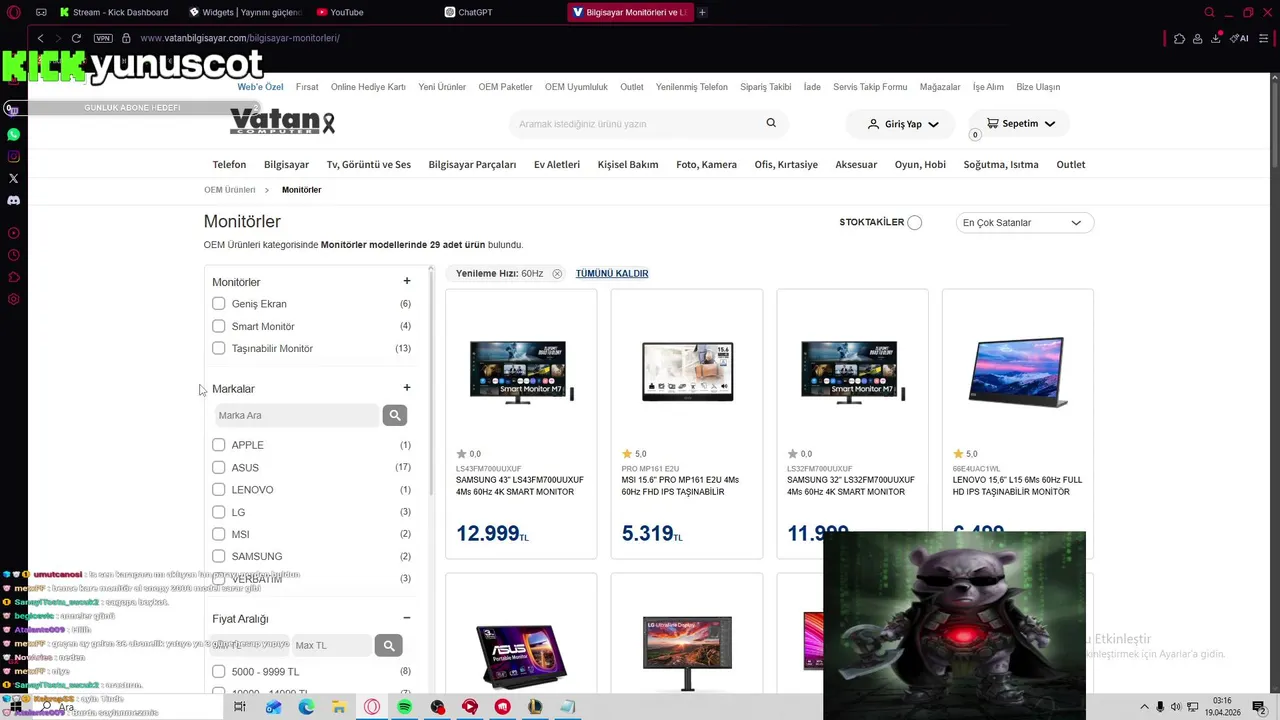Image resolution: width=1280 pixels, height=720 pixels.
Task: Click the Max TL price input
Action: click(331, 645)
